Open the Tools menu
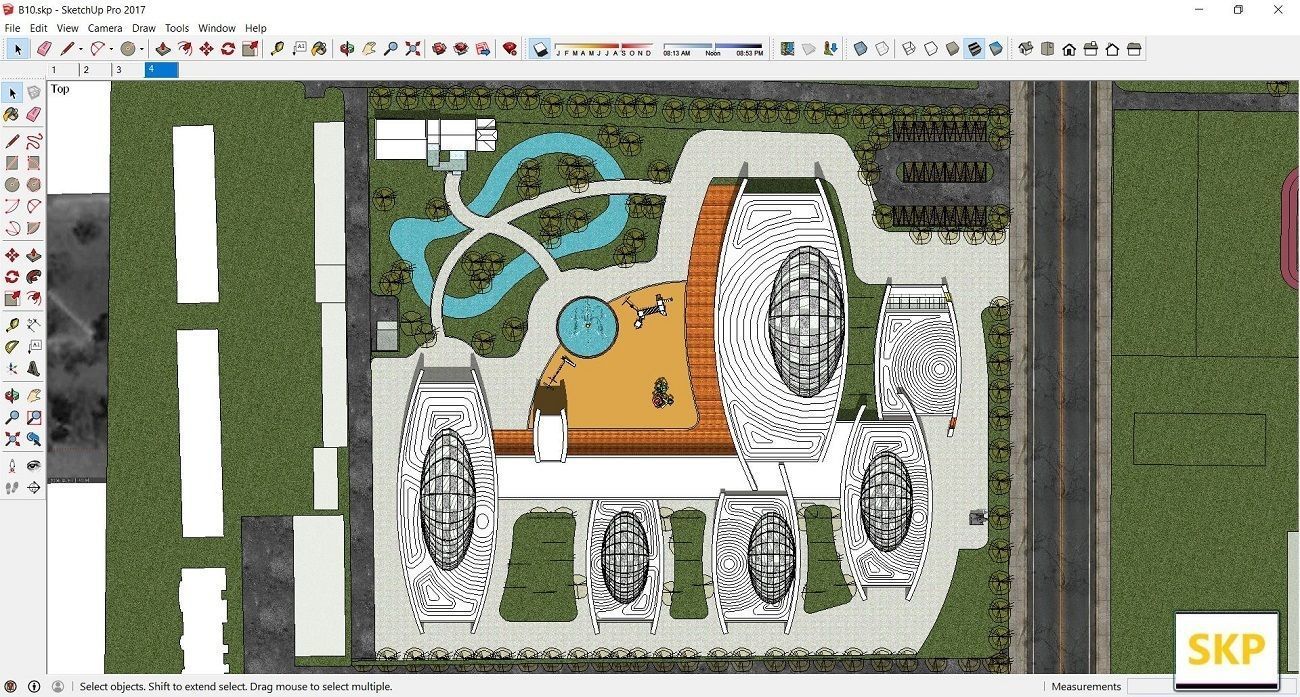The width and height of the screenshot is (1300, 697). [x=177, y=28]
